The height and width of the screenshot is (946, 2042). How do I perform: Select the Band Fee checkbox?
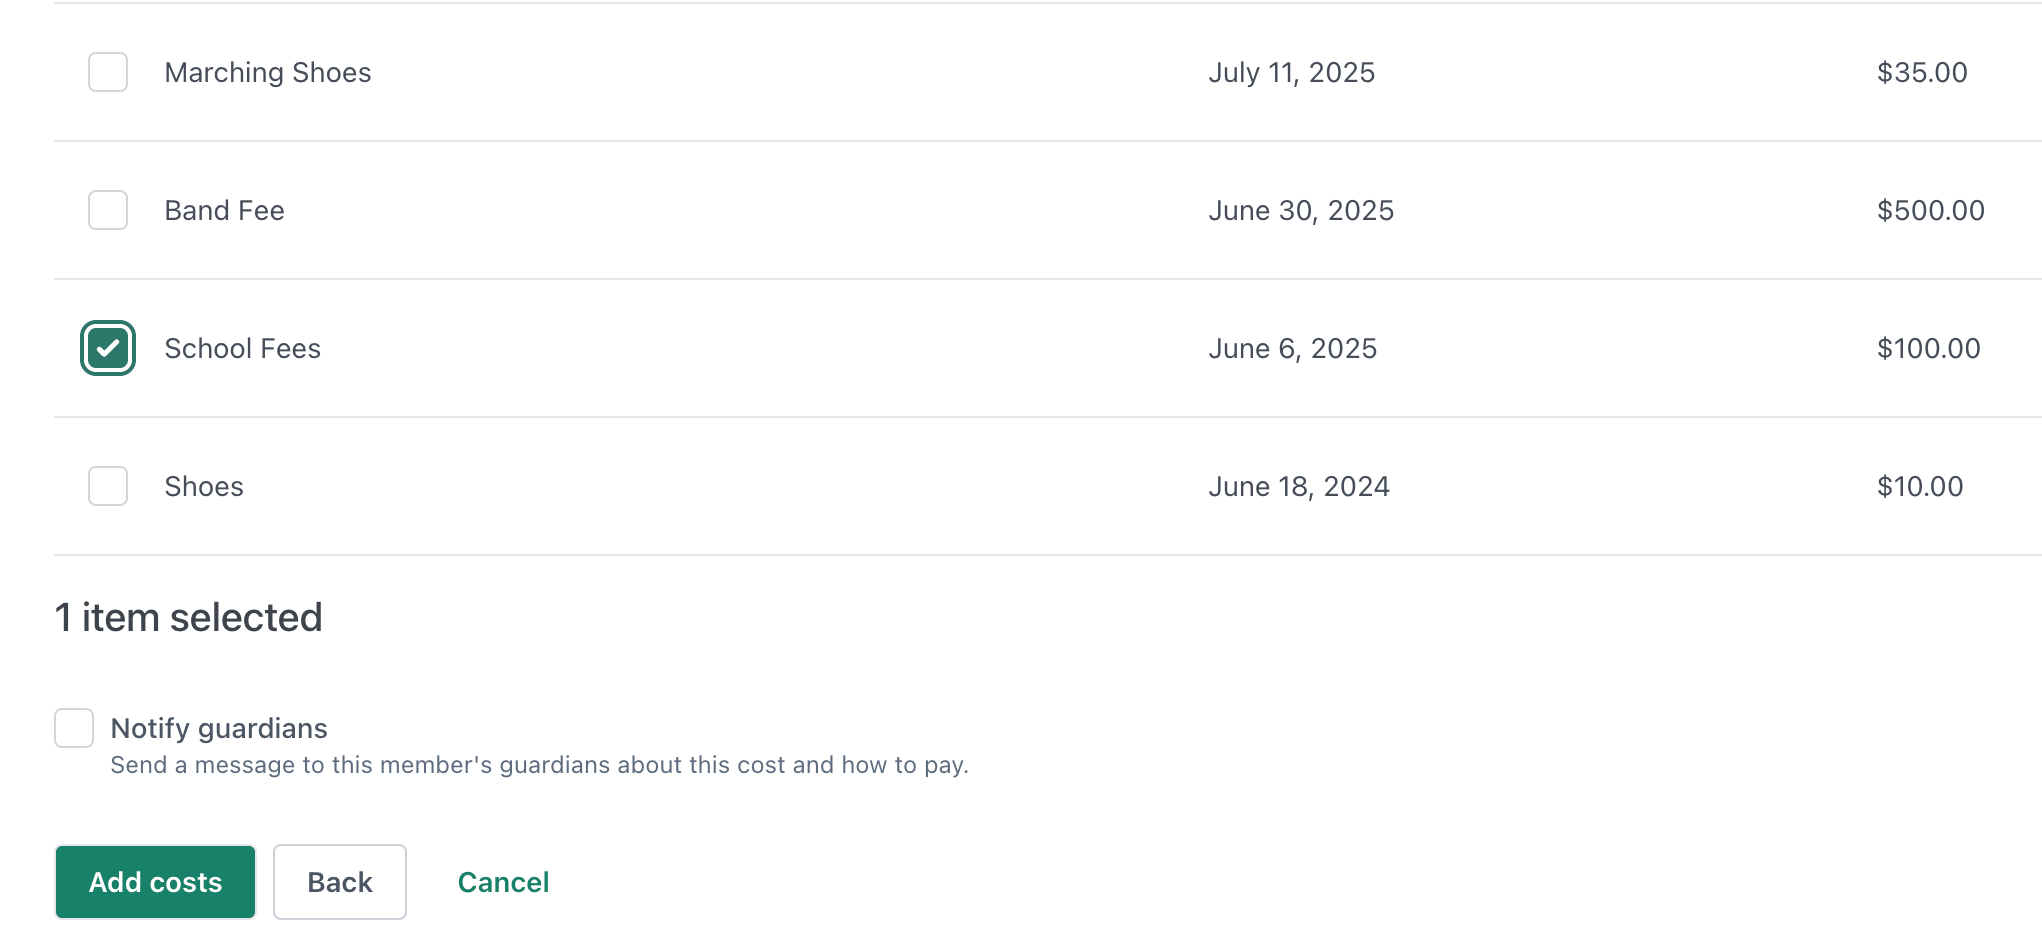[x=108, y=210]
